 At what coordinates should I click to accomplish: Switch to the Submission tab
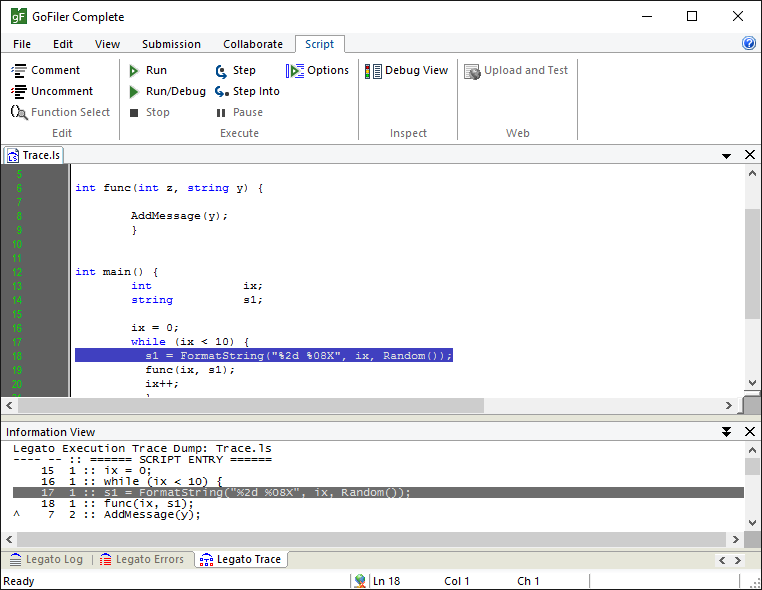(171, 44)
